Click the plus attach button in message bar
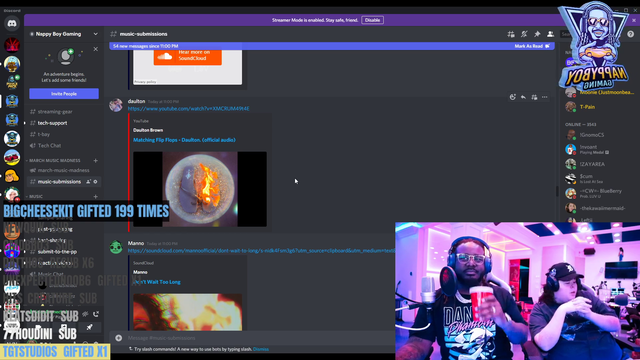Viewport: 640px width, 360px height. [x=118, y=338]
